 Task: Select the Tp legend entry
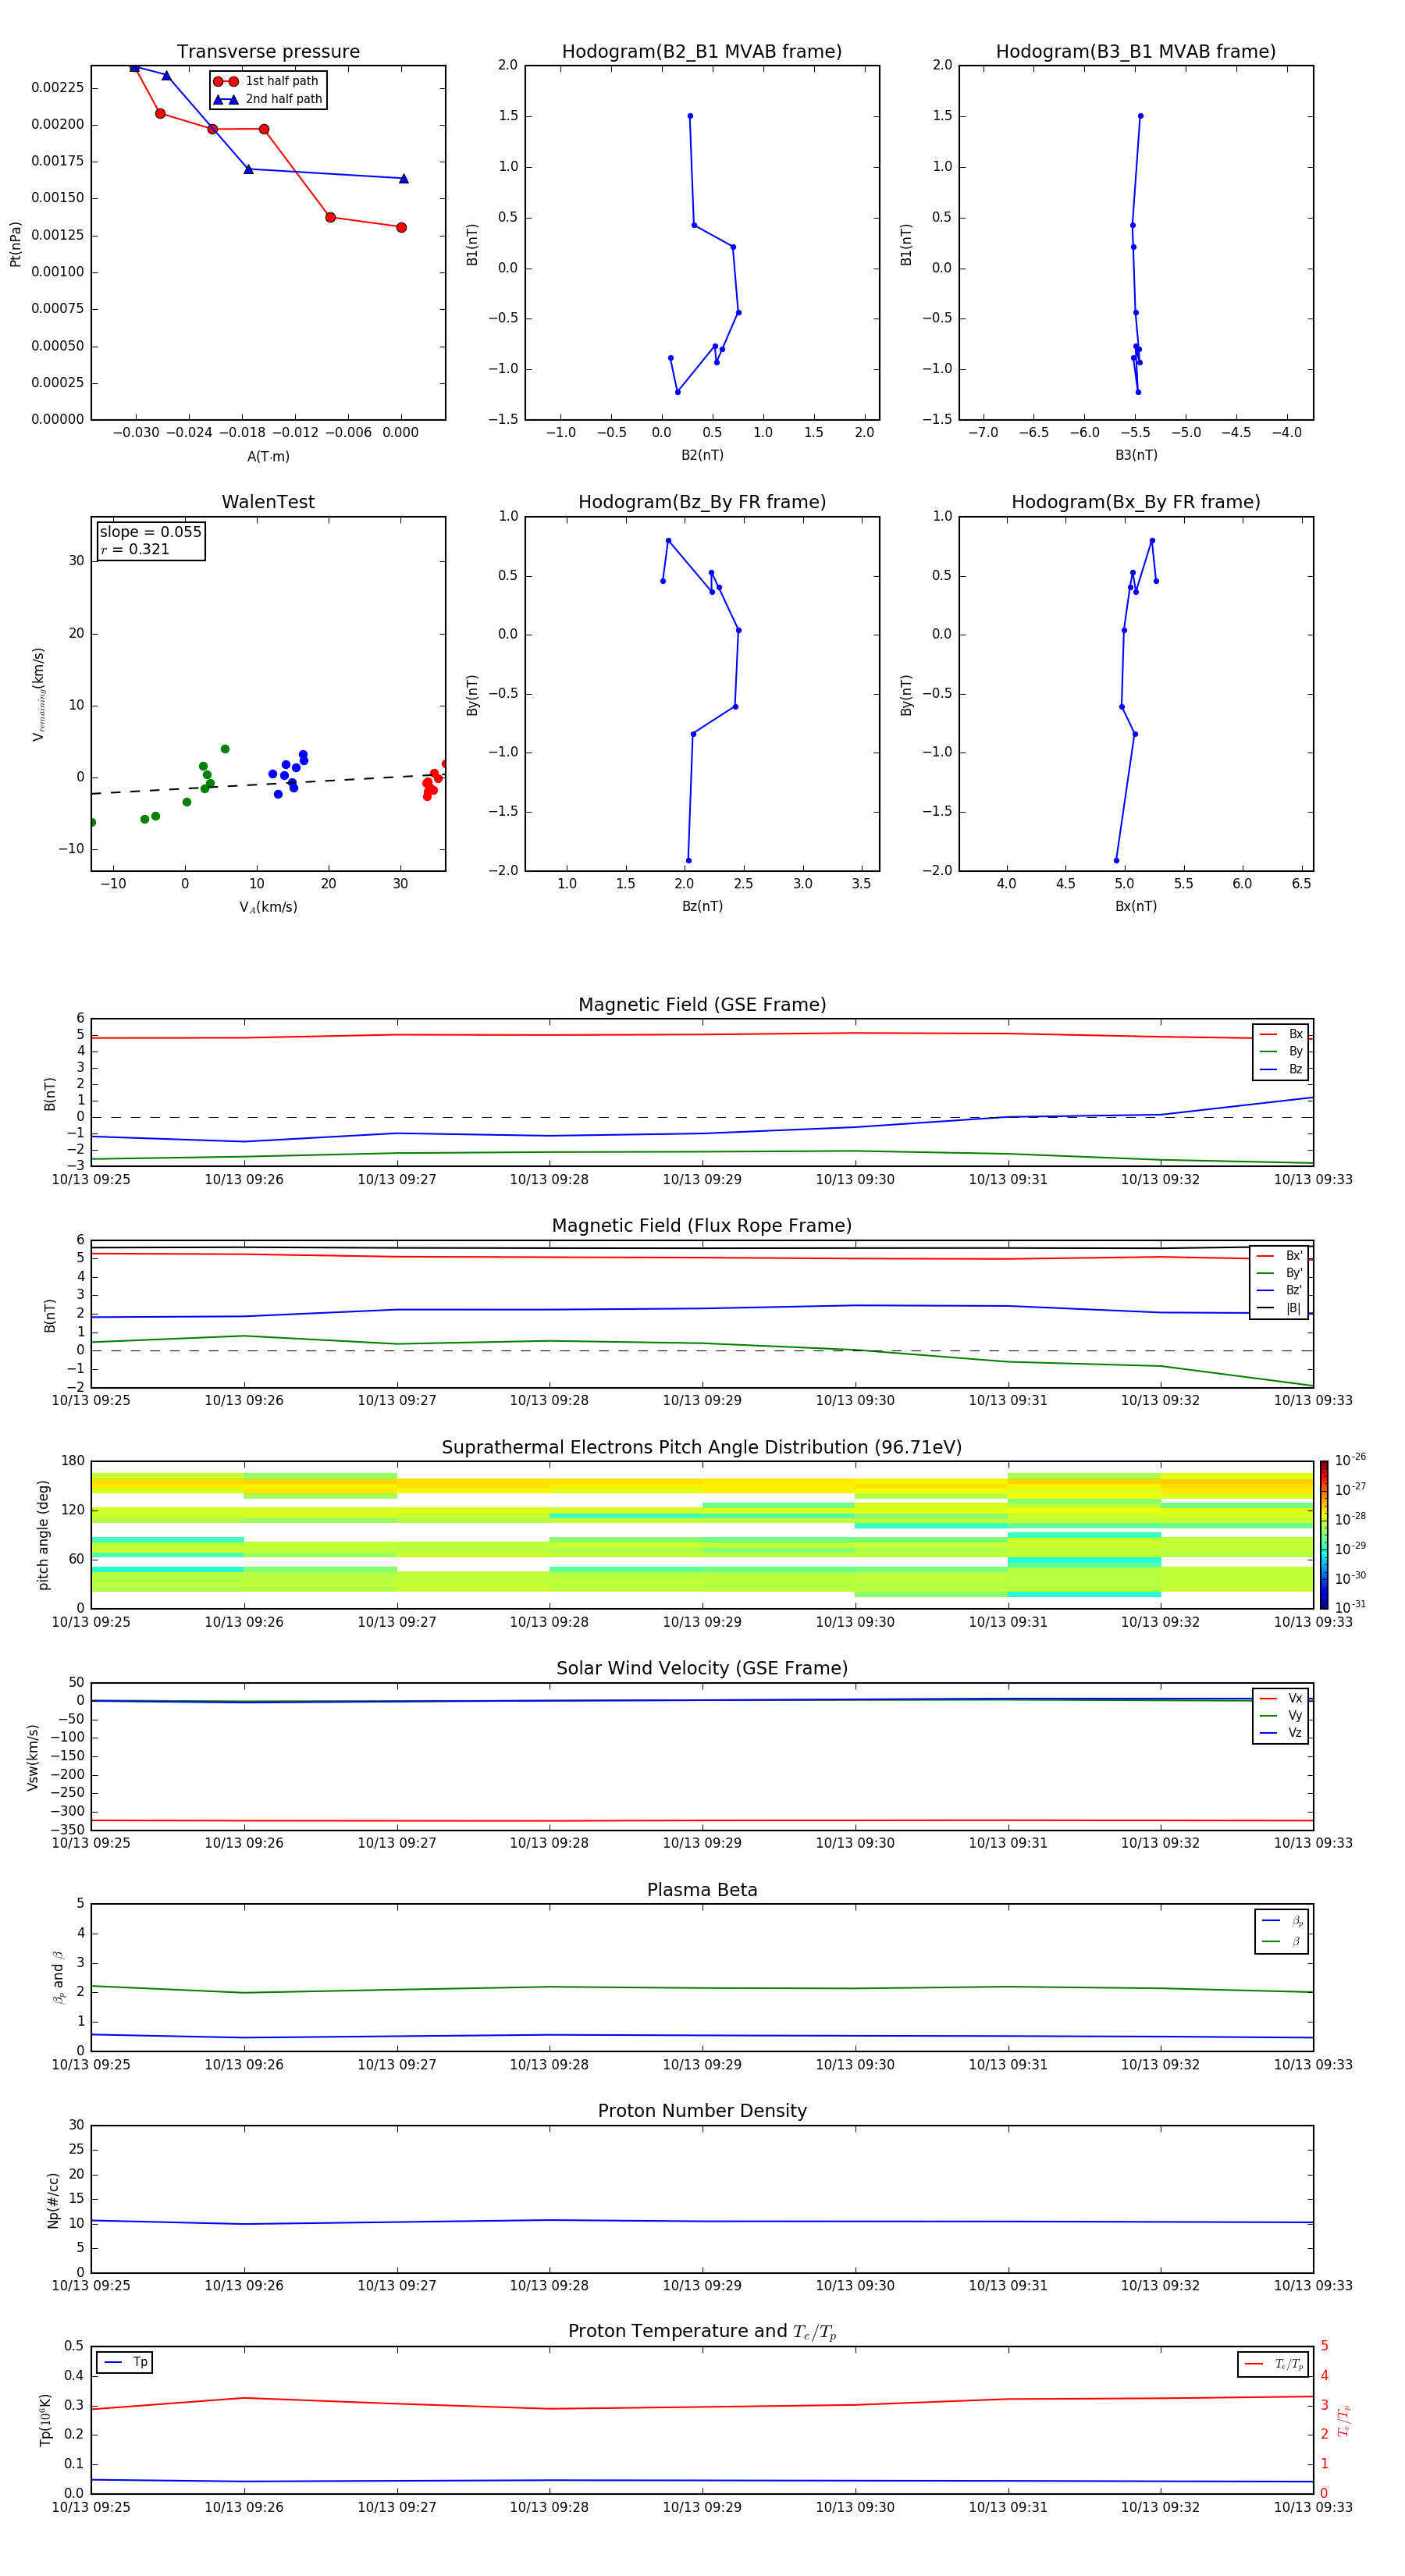point(125,2362)
